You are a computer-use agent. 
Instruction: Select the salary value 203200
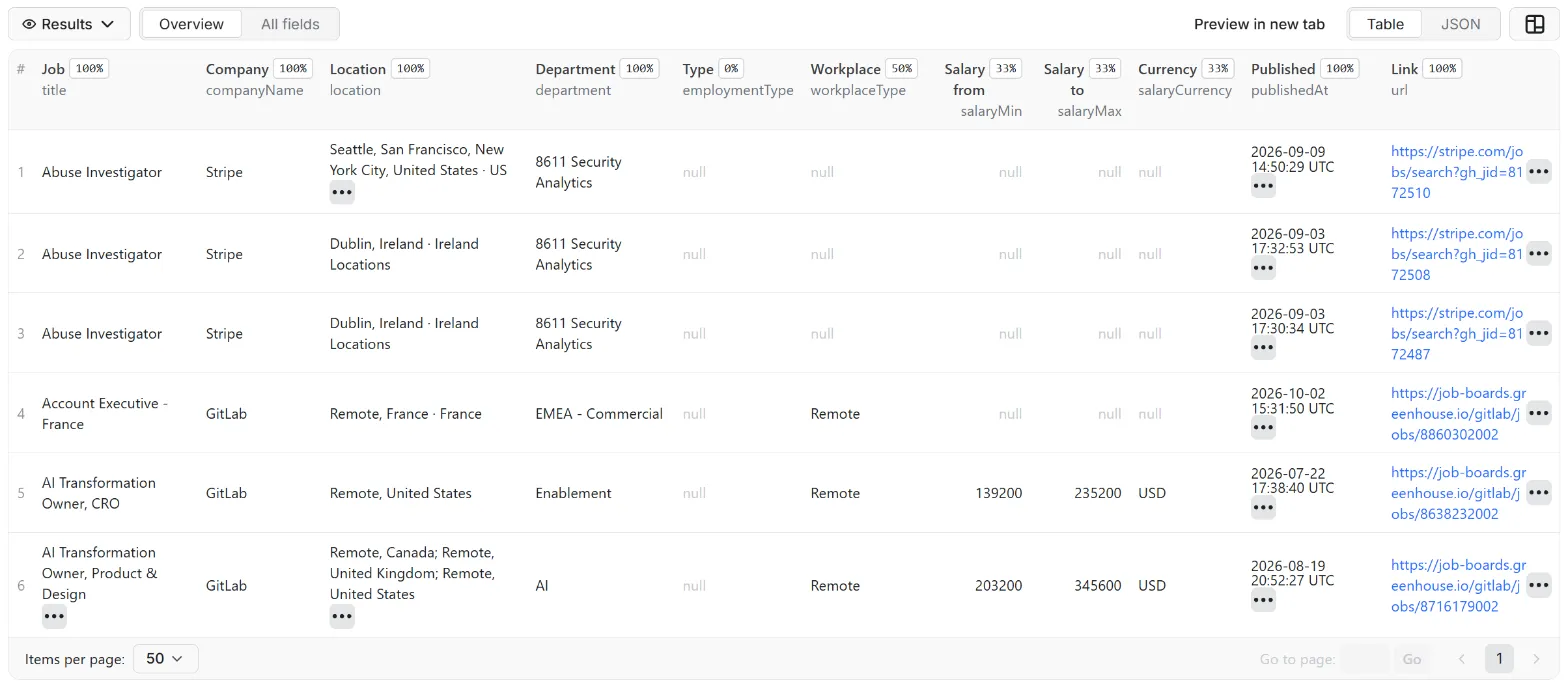(x=998, y=585)
